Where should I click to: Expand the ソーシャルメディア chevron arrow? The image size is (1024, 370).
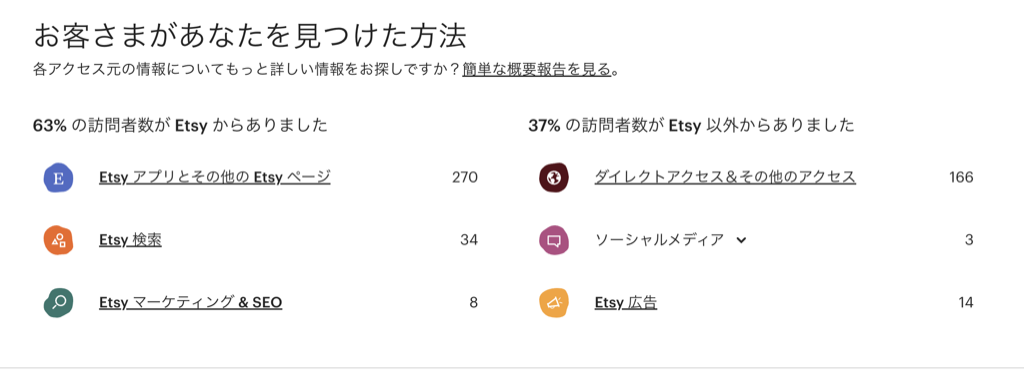coord(741,240)
